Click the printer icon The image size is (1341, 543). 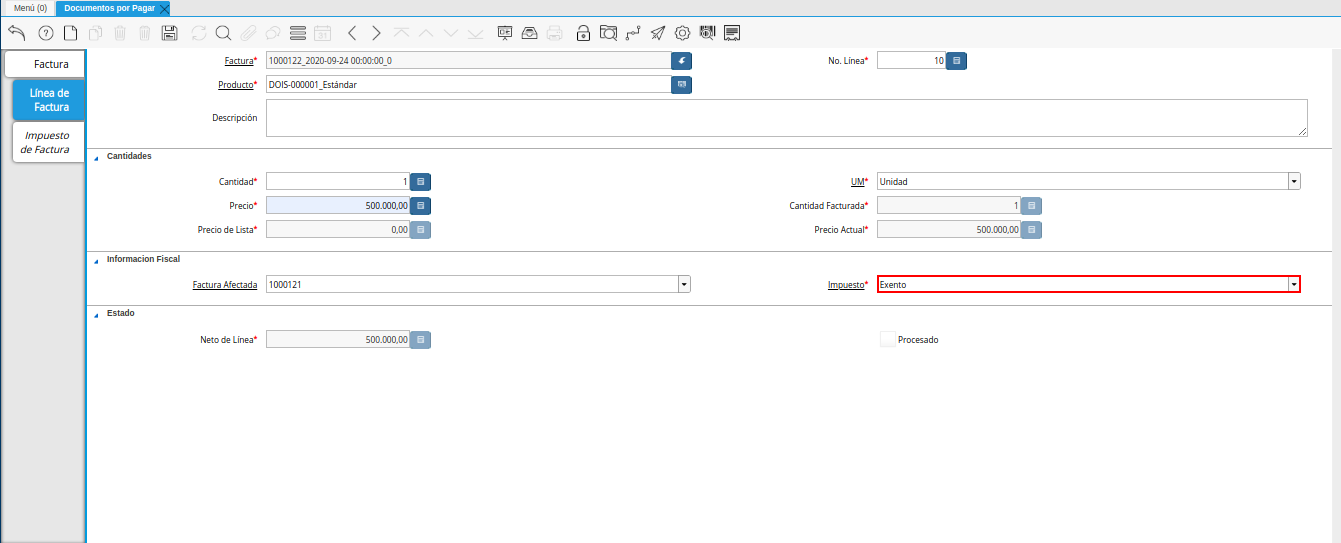(555, 33)
